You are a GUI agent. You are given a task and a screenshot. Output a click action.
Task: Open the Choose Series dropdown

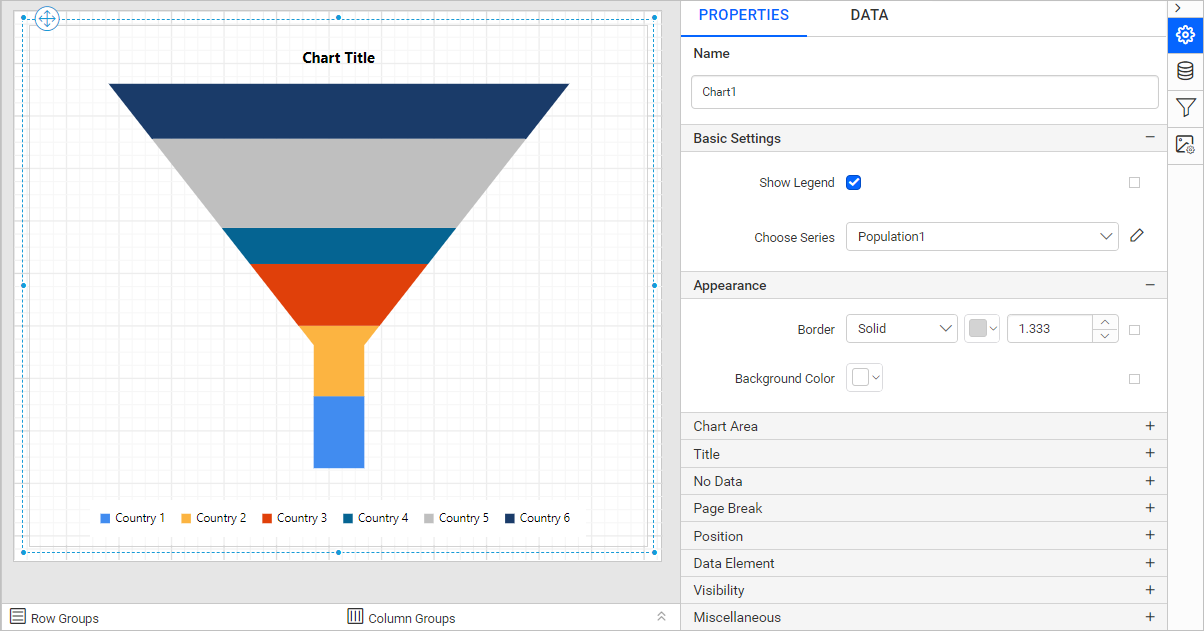pyautogui.click(x=982, y=236)
